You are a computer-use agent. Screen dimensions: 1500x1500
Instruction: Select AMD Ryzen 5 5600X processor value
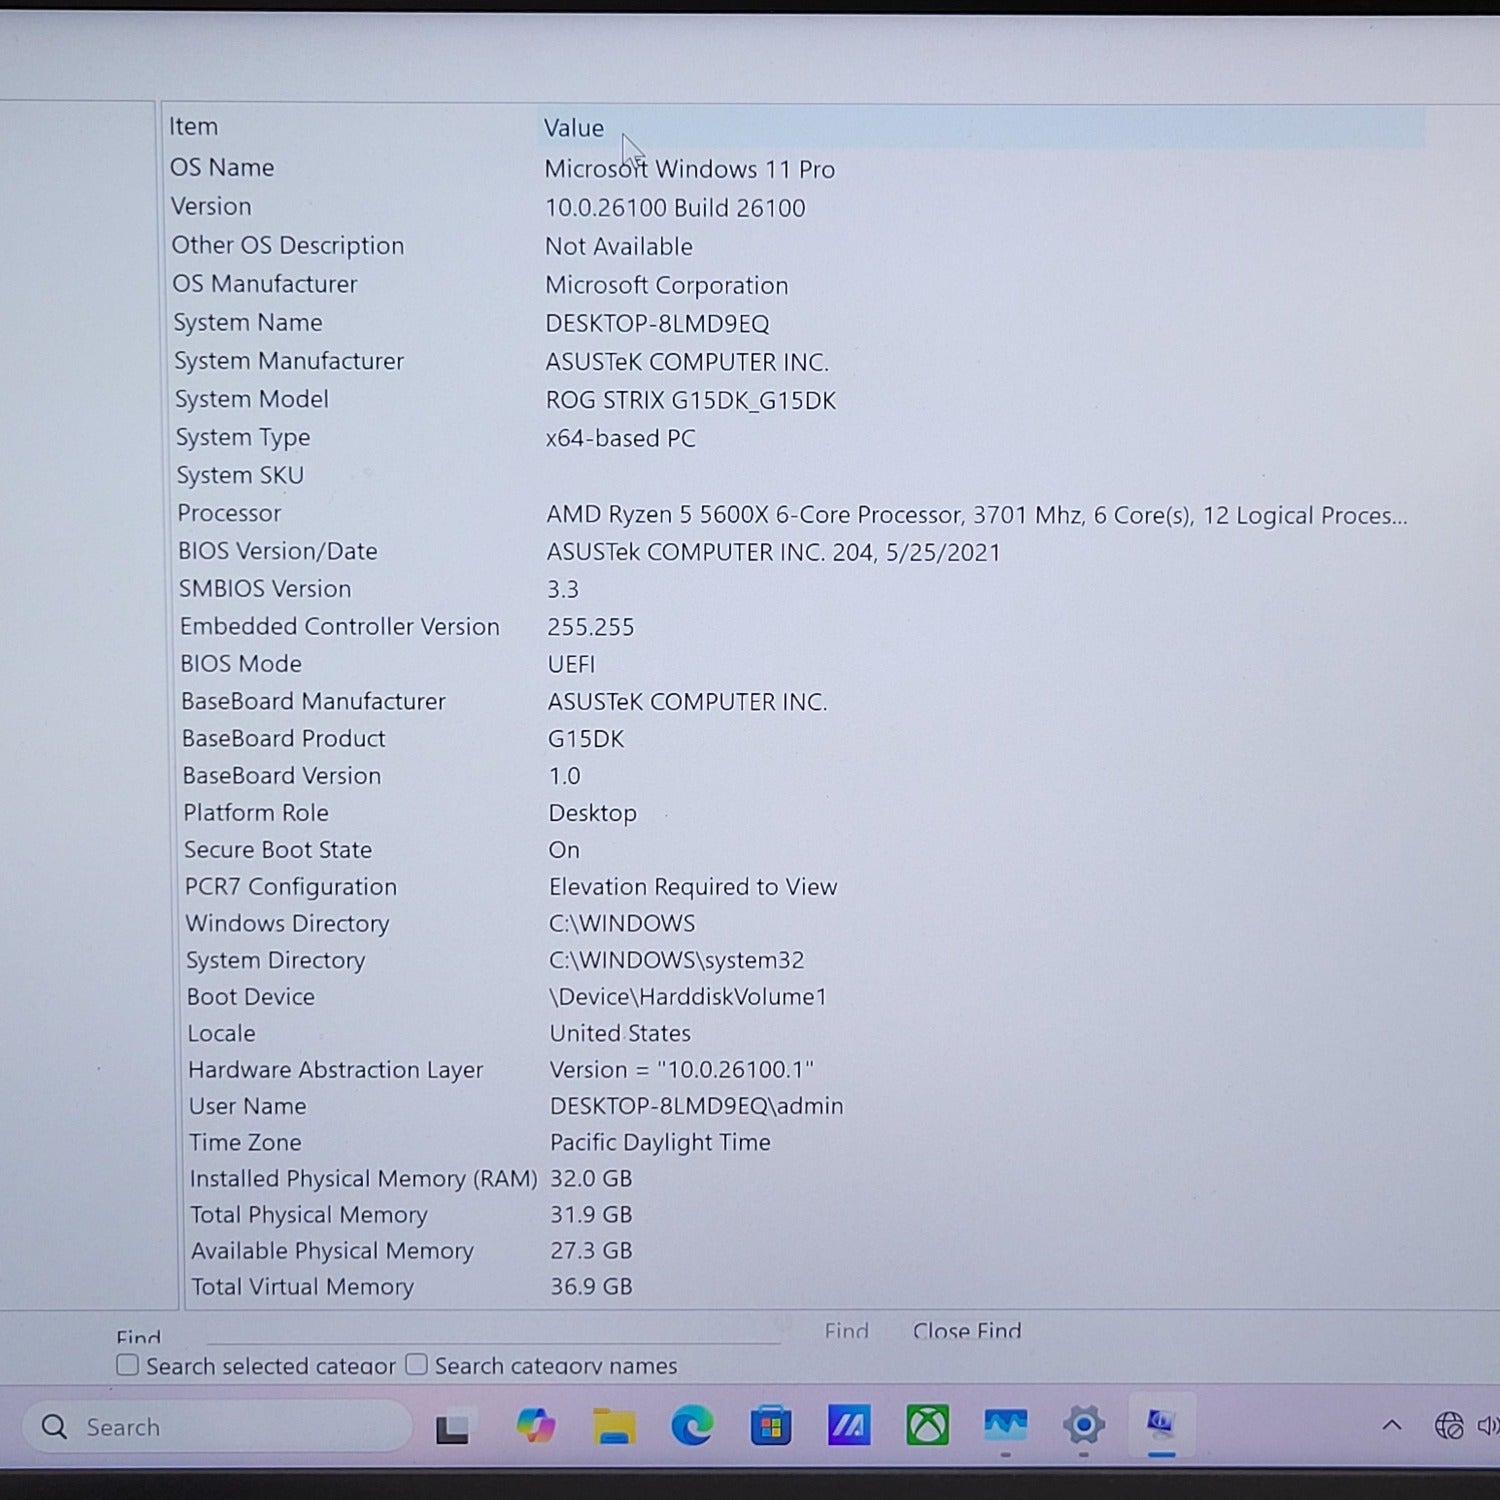pos(977,515)
